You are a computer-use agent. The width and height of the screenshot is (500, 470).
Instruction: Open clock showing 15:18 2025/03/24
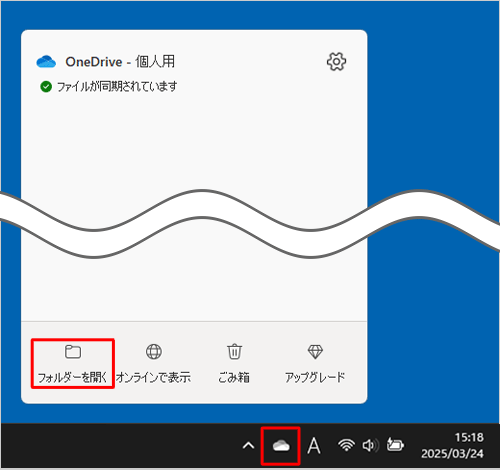click(x=452, y=445)
